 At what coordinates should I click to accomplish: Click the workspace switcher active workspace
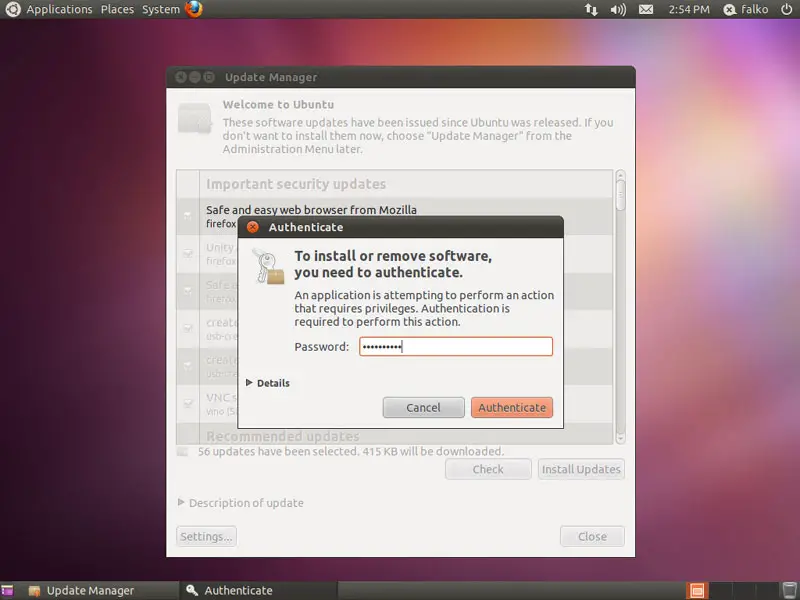697,591
